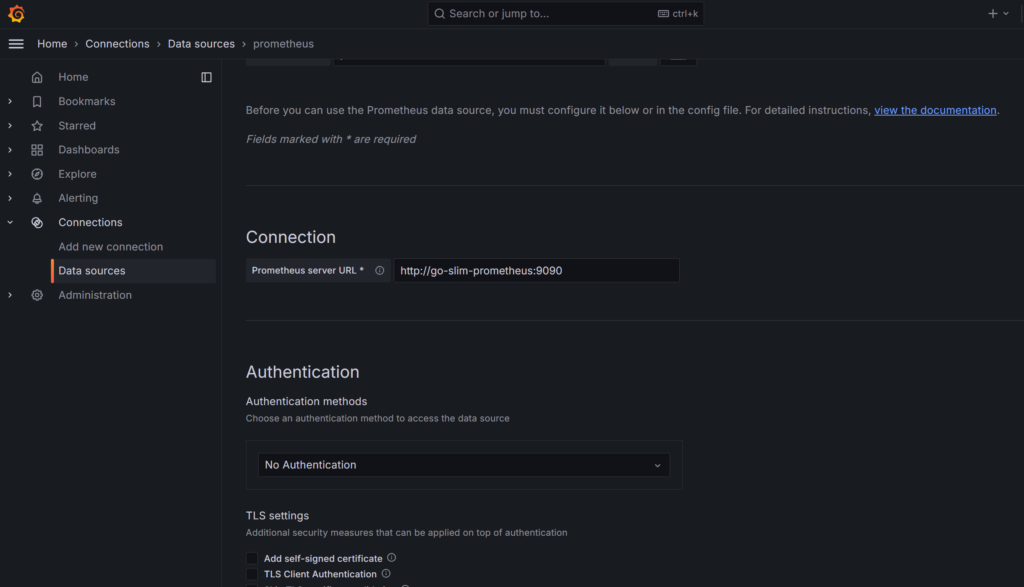This screenshot has width=1024, height=587.
Task: Open Administration in the sidebar menu
Action: tap(95, 294)
